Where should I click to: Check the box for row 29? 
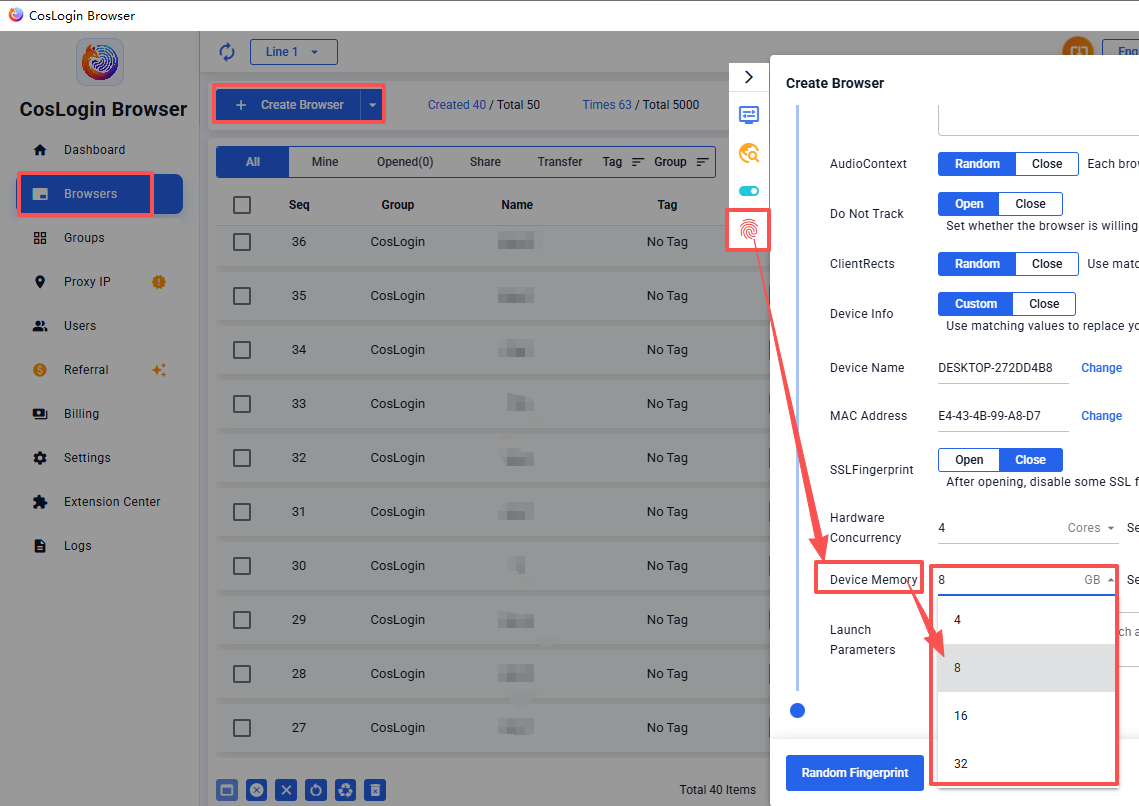click(x=242, y=620)
